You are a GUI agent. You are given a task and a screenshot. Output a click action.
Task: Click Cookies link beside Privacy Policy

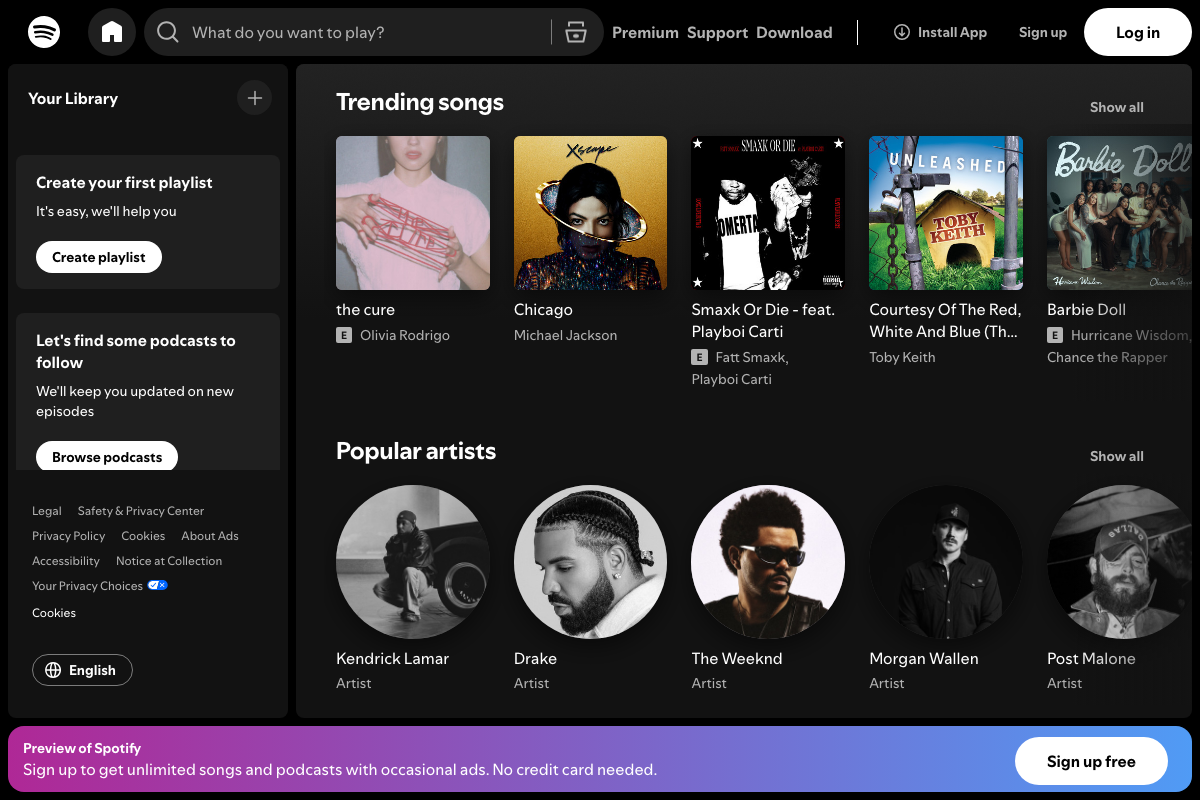[x=143, y=536]
